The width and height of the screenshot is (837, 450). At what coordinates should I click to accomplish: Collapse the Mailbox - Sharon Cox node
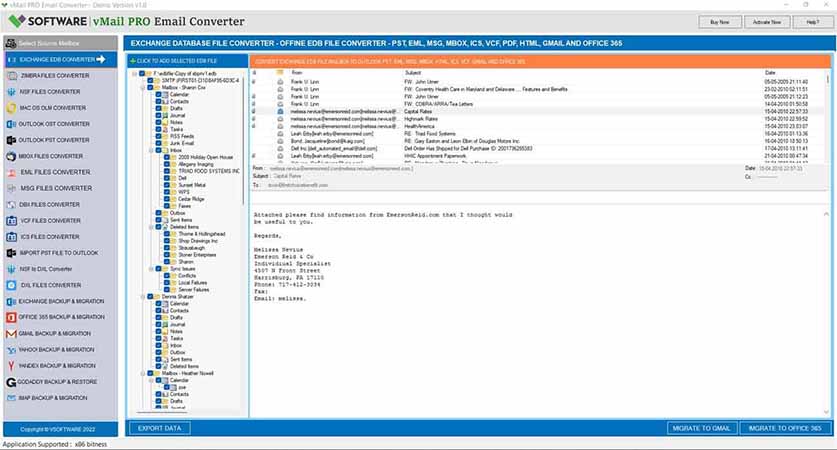143,88
